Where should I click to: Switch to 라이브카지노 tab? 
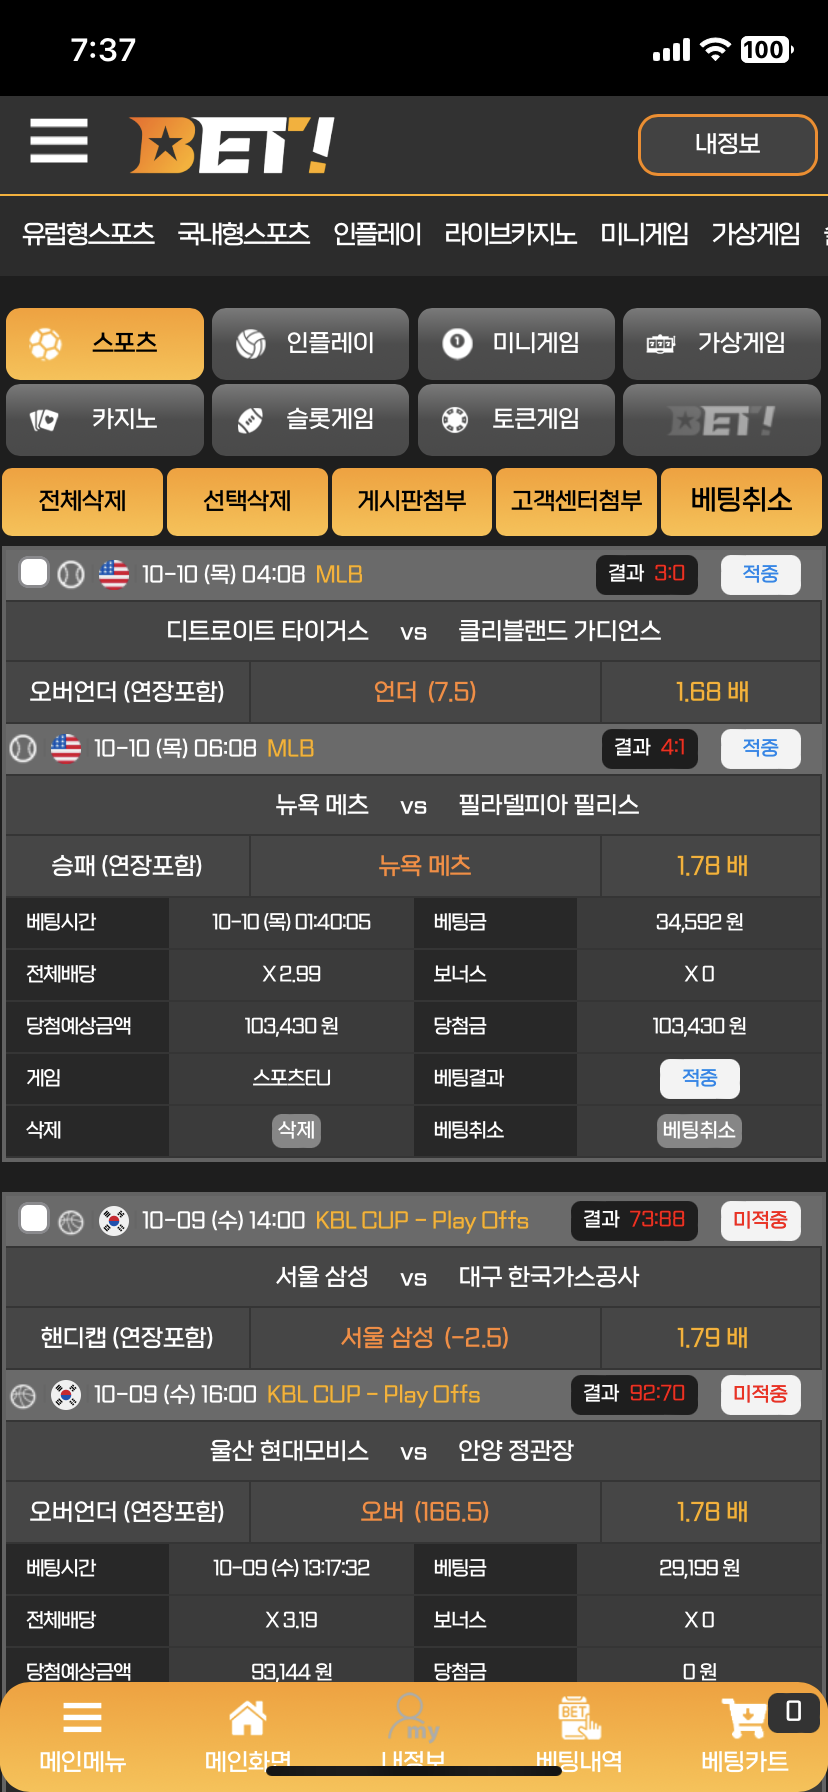coord(510,234)
